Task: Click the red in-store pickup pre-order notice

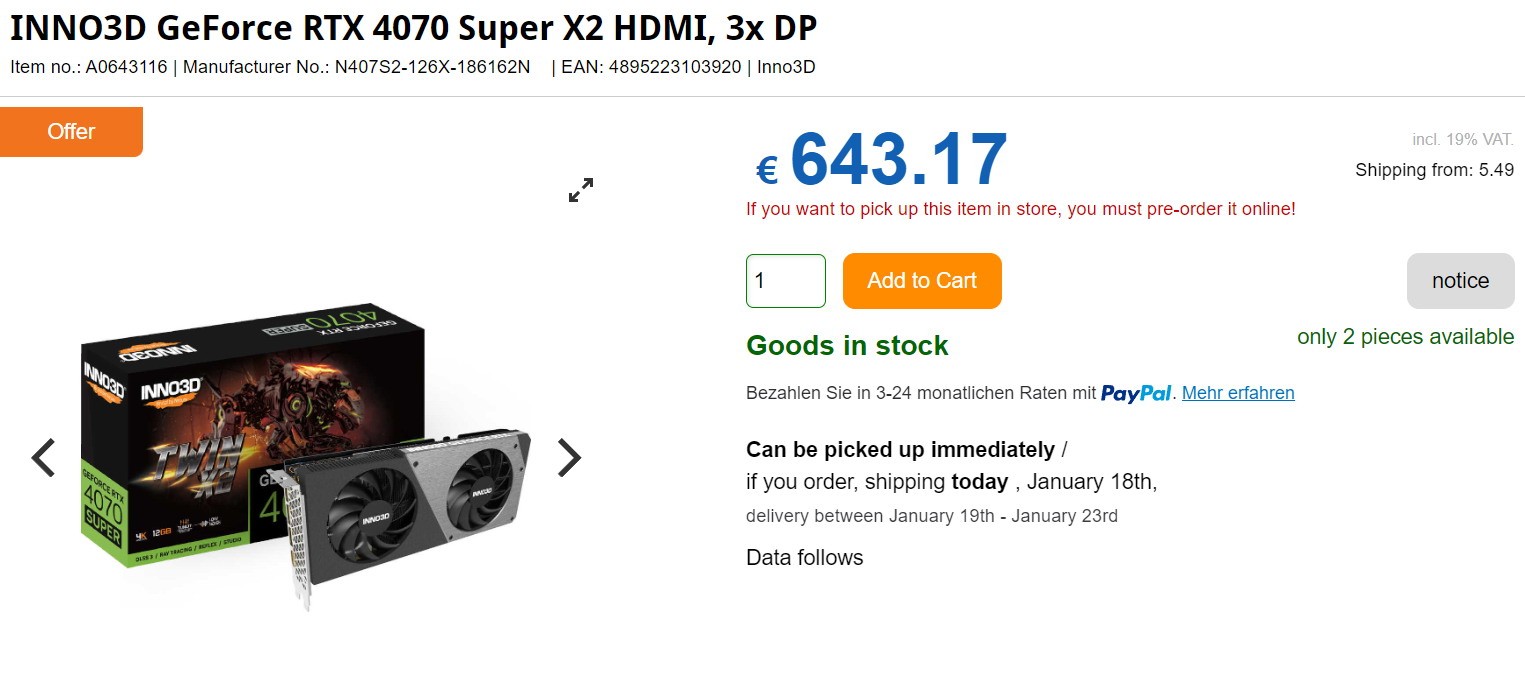Action: tap(1021, 209)
